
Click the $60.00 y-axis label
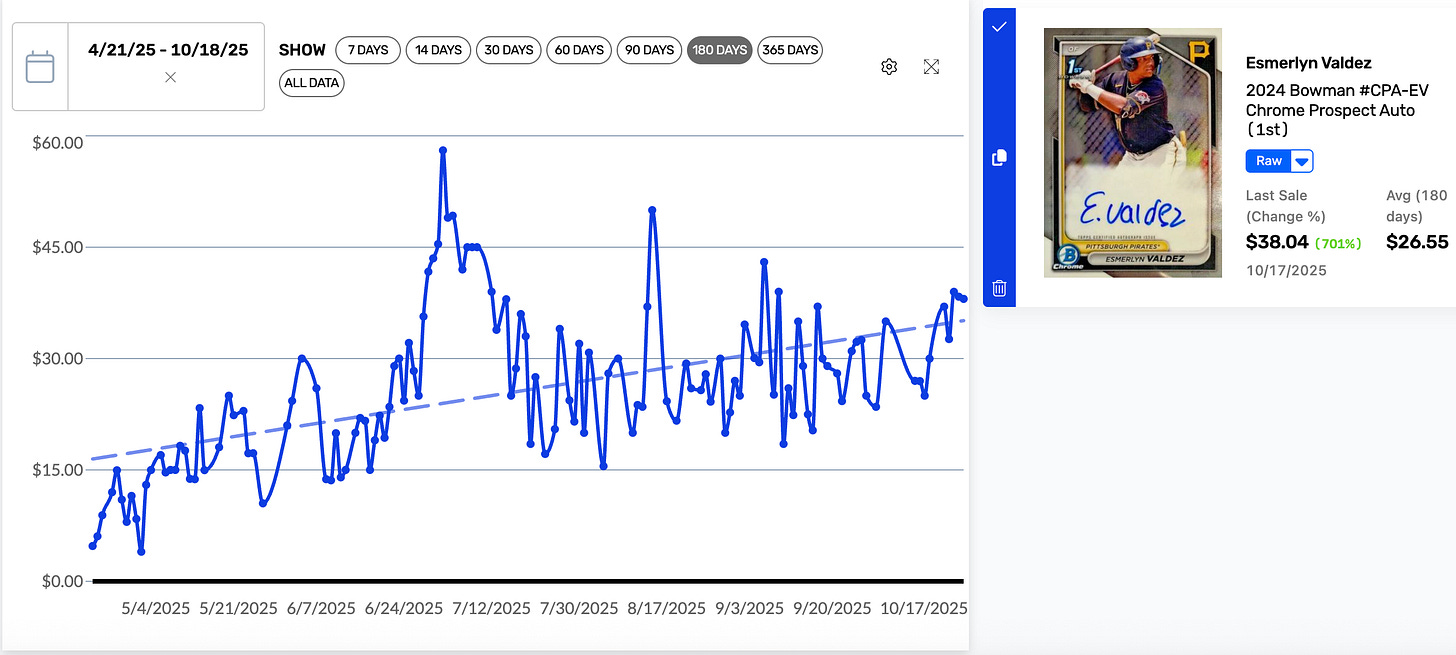[x=59, y=142]
